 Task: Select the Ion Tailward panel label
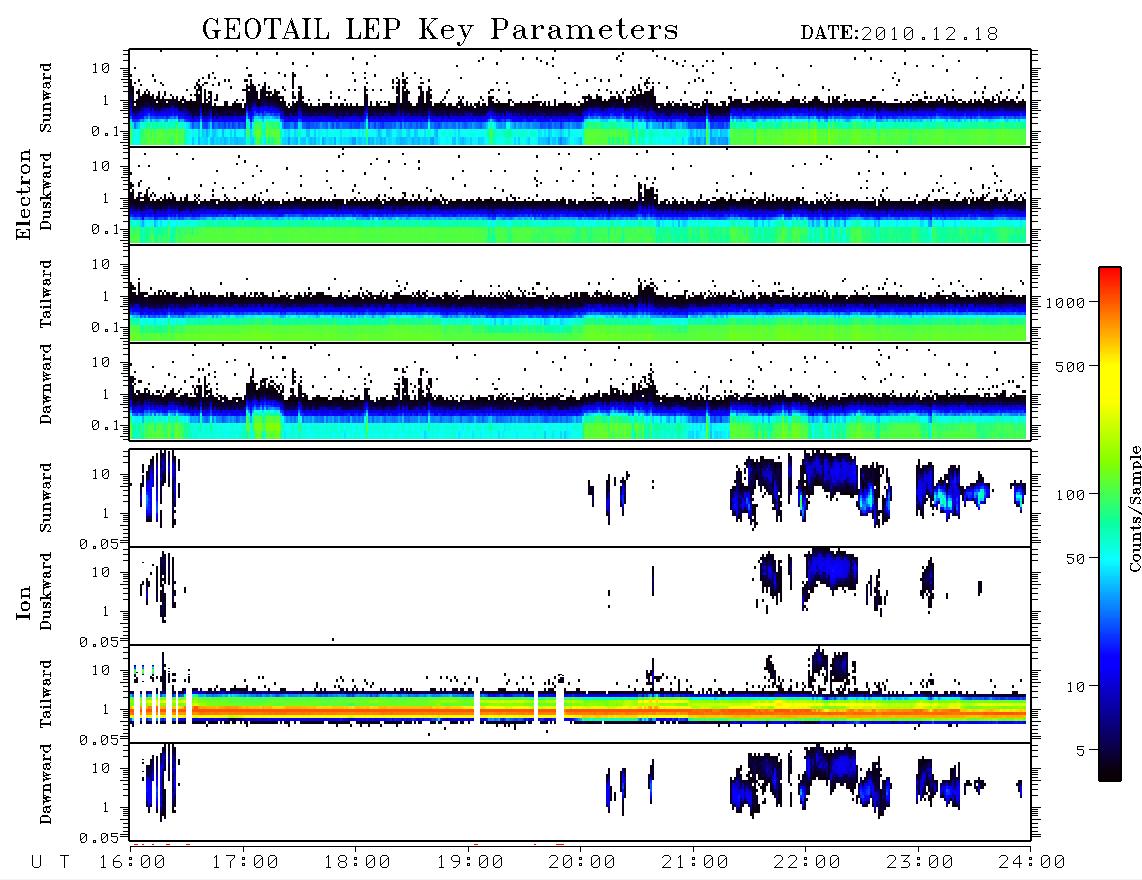click(46, 694)
